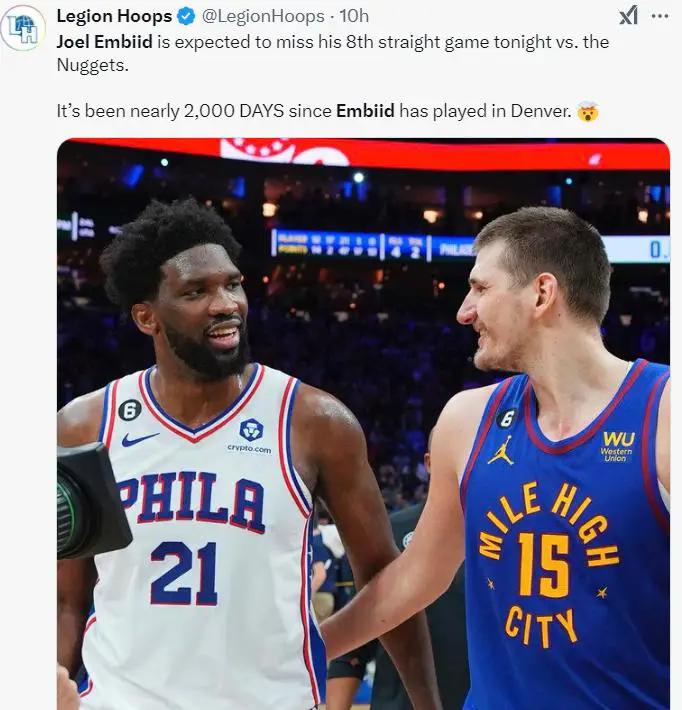Click the Western Union patch on the blue jersey
Viewport: 682px width, 710px height.
click(x=618, y=445)
